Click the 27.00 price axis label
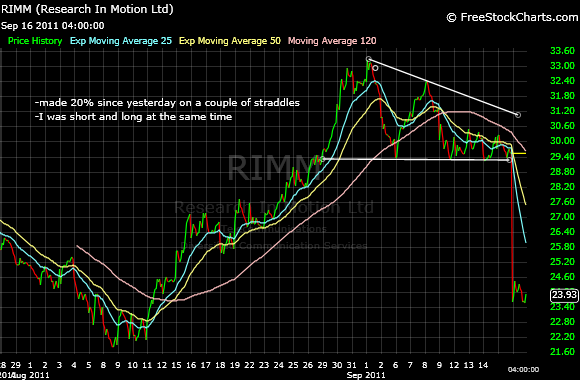The image size is (580, 380). pyautogui.click(x=562, y=216)
